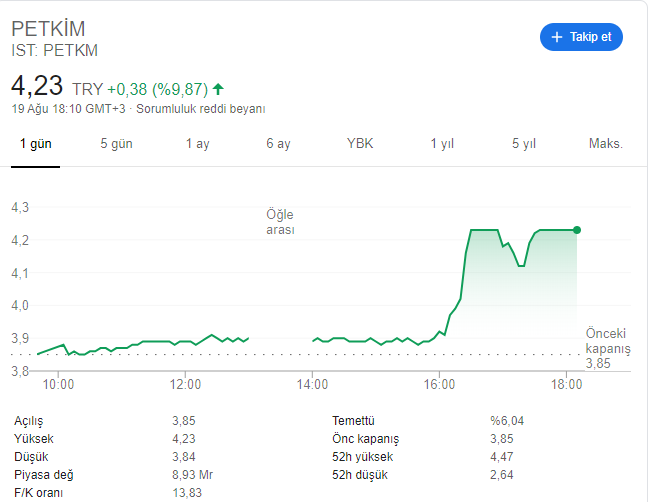Open the Sorumluluk reddi beyanı link
Image resolution: width=649 pixels, height=502 pixels.
pos(200,108)
